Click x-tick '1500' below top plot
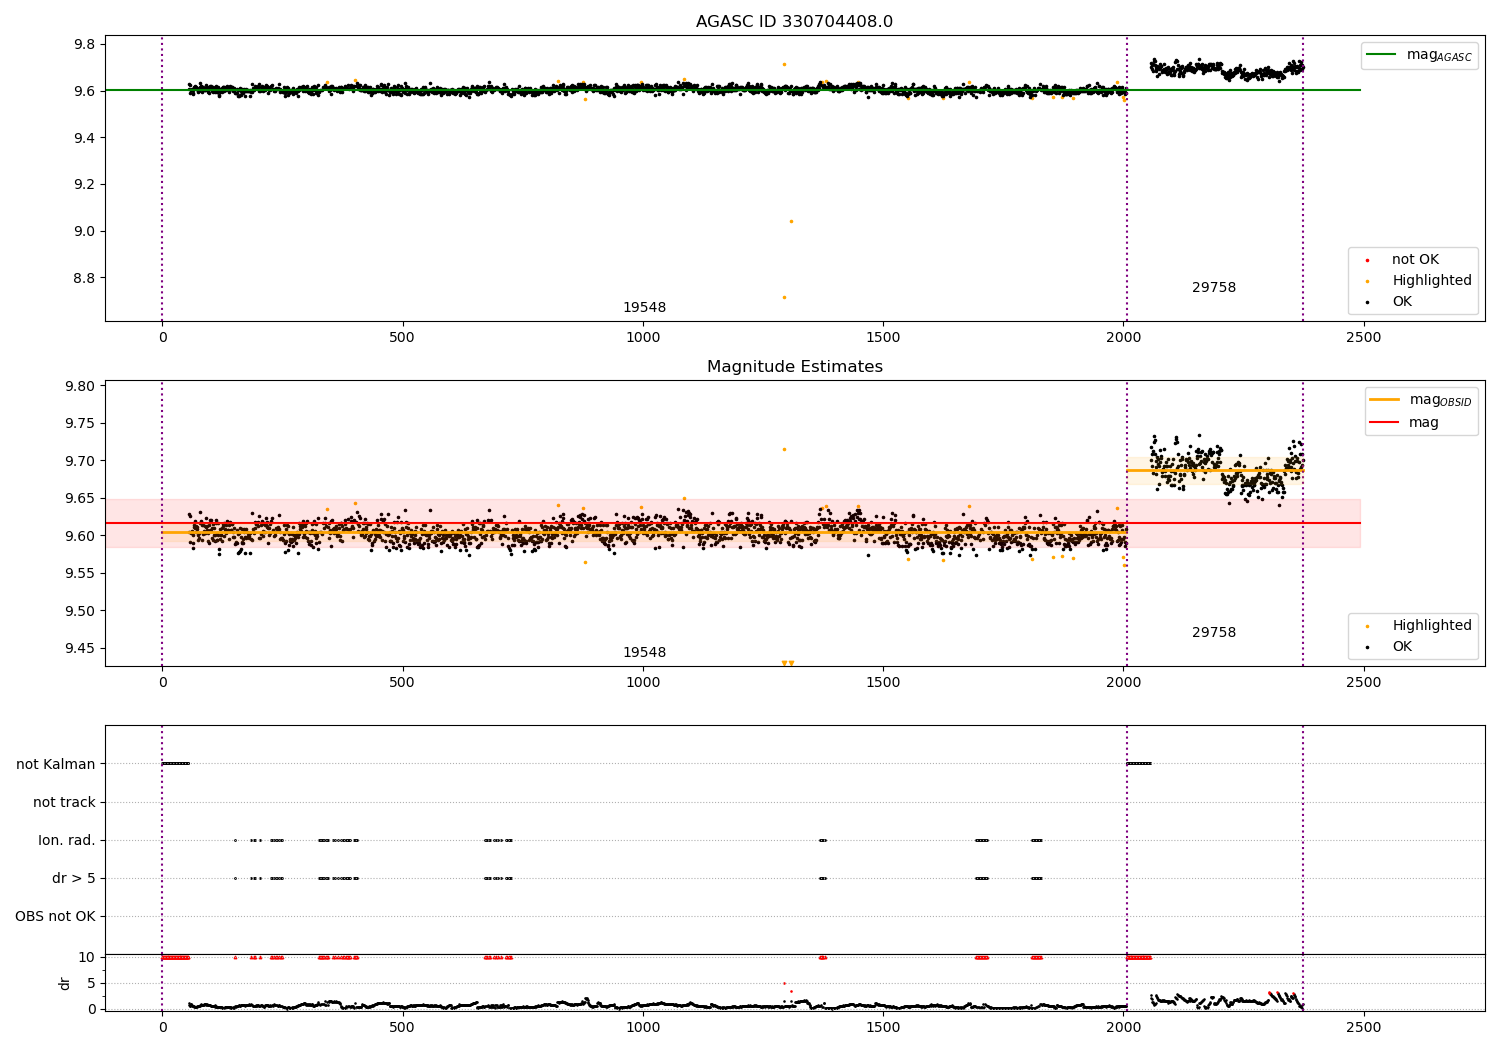 click(x=883, y=338)
